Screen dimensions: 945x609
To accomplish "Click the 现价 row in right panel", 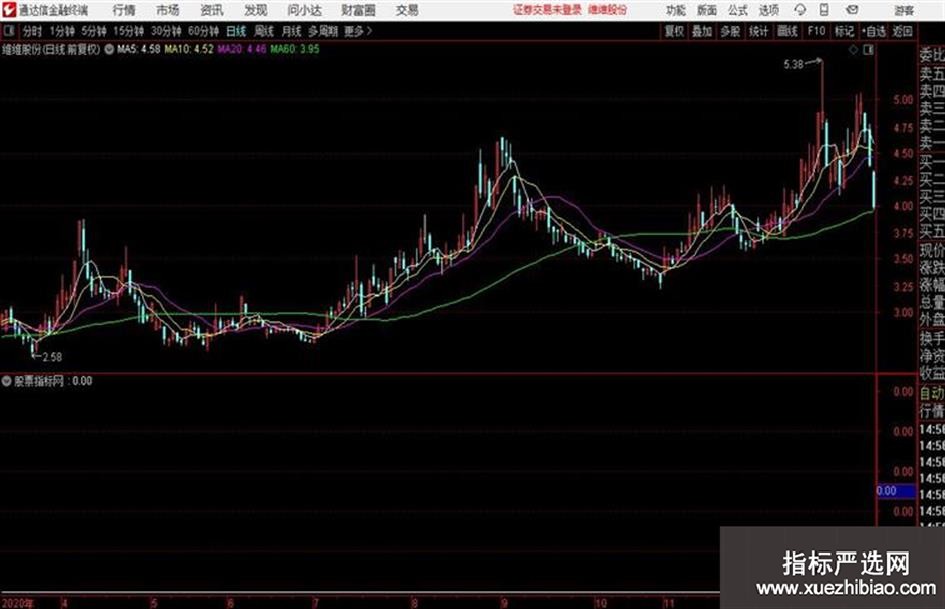I will (932, 250).
